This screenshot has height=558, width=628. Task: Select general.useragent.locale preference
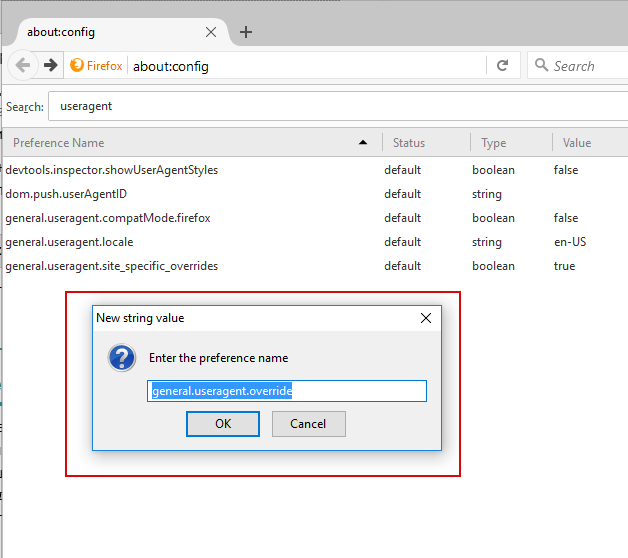tap(316, 242)
